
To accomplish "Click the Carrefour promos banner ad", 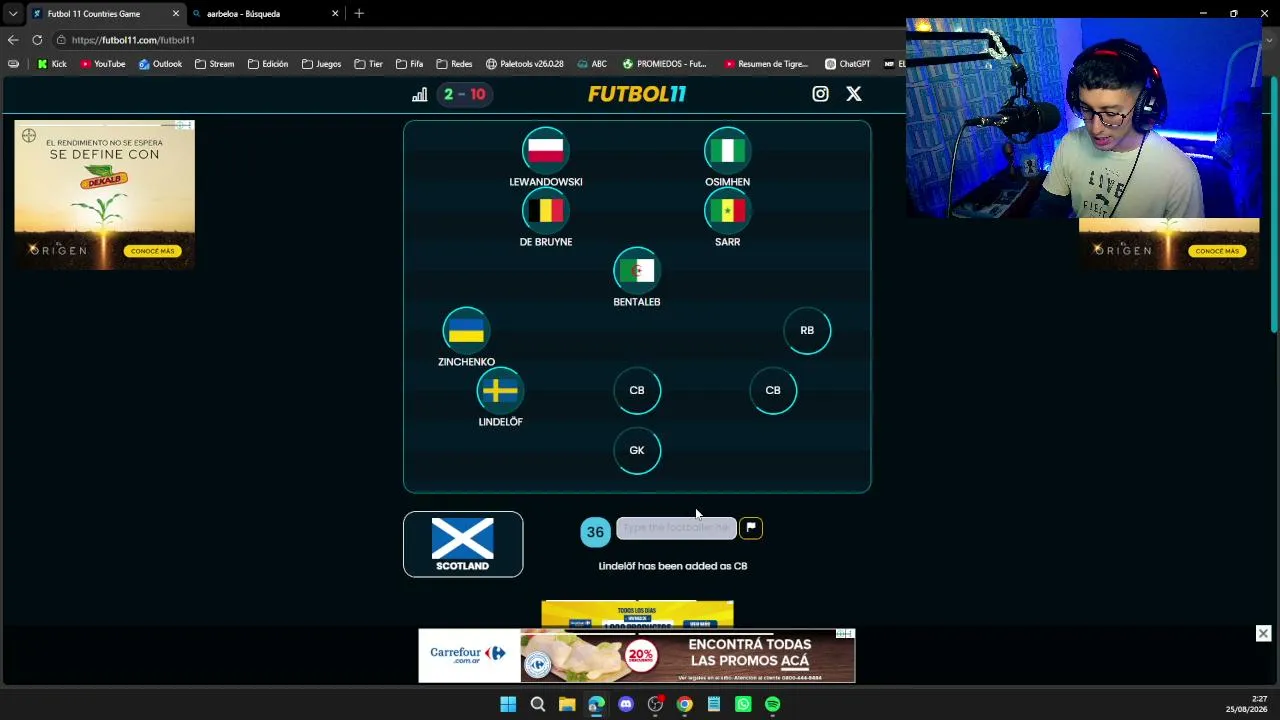I will click(637, 656).
